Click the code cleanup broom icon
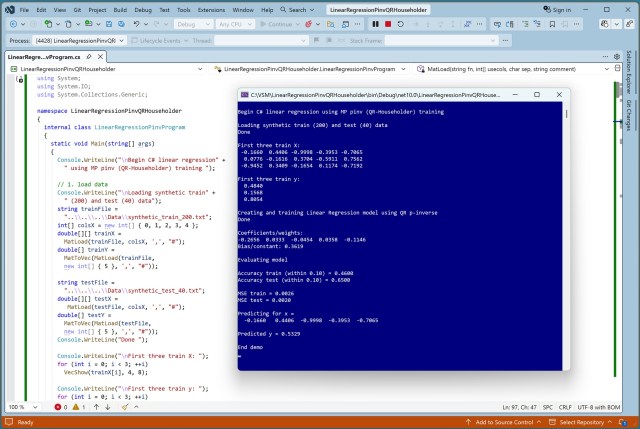The image size is (640, 429). pyautogui.click(x=125, y=407)
